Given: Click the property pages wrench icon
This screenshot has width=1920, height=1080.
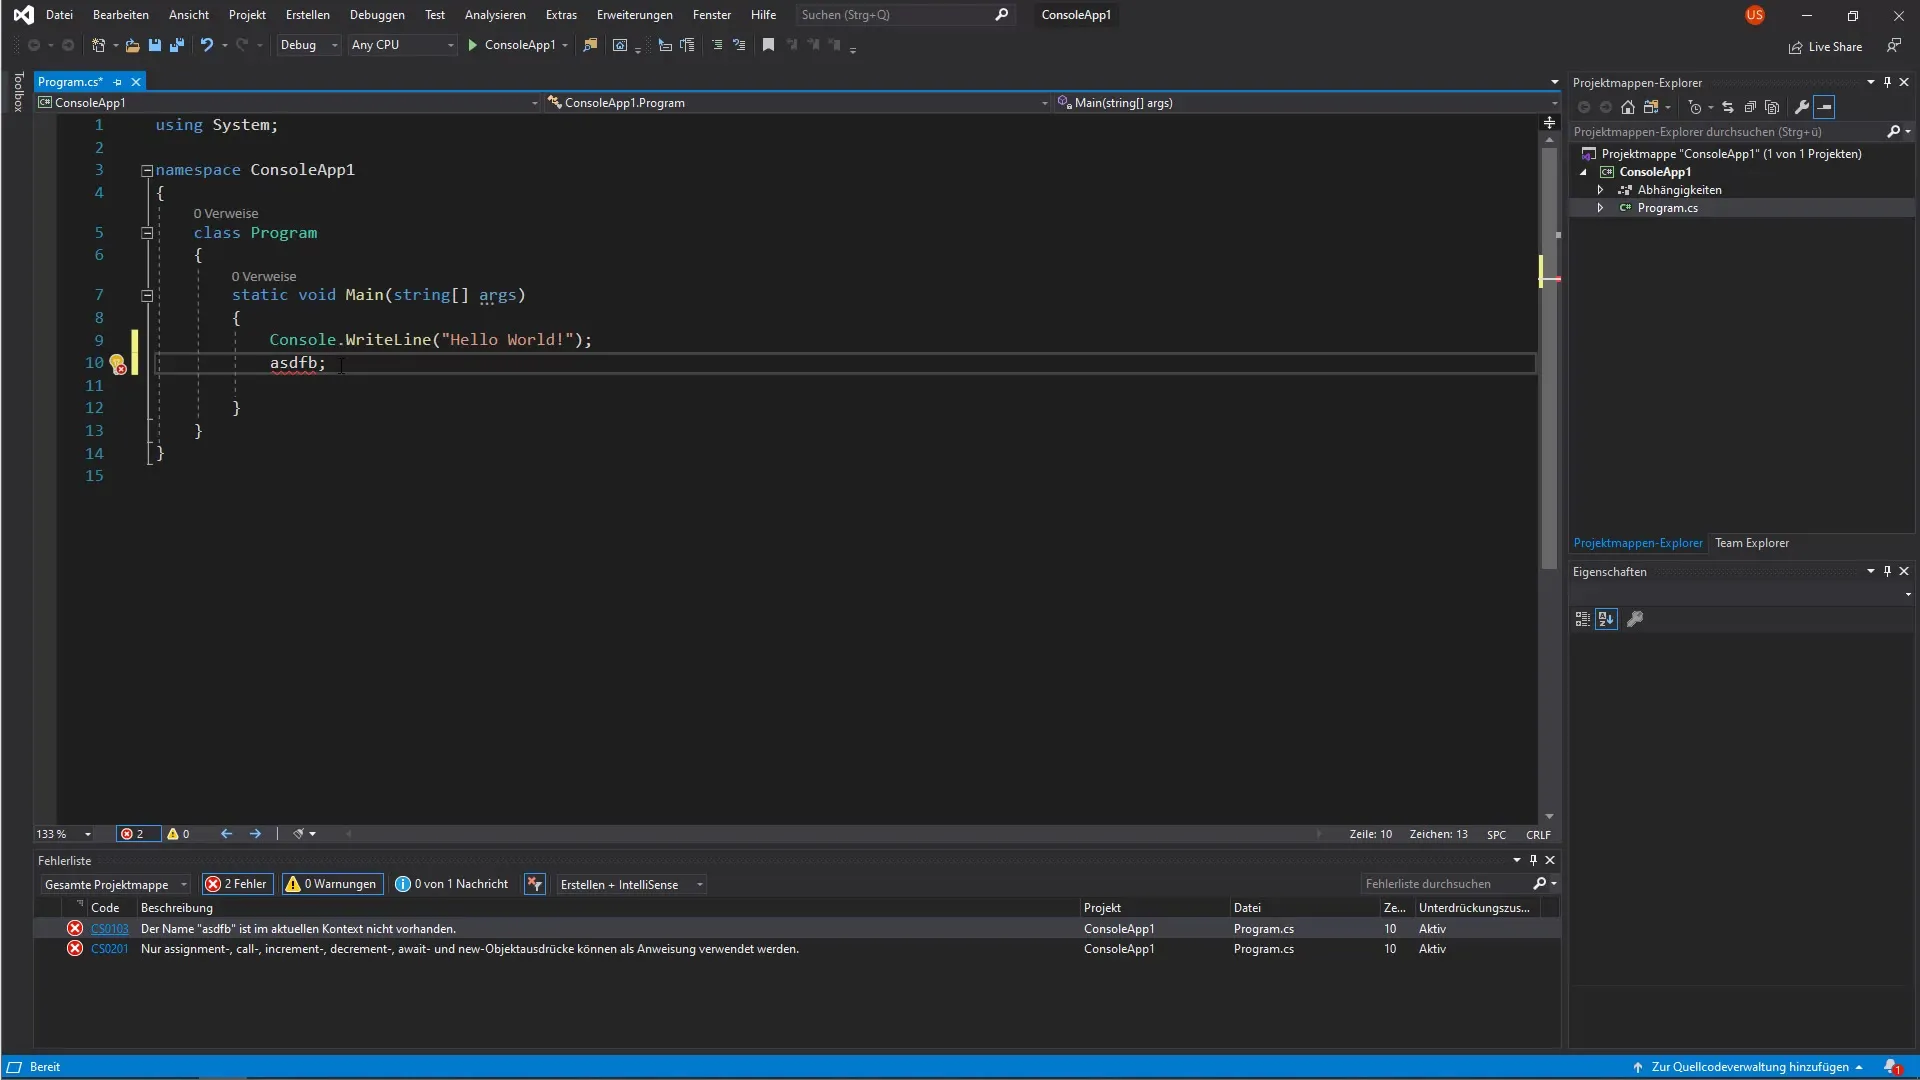Looking at the screenshot, I should pos(1635,619).
